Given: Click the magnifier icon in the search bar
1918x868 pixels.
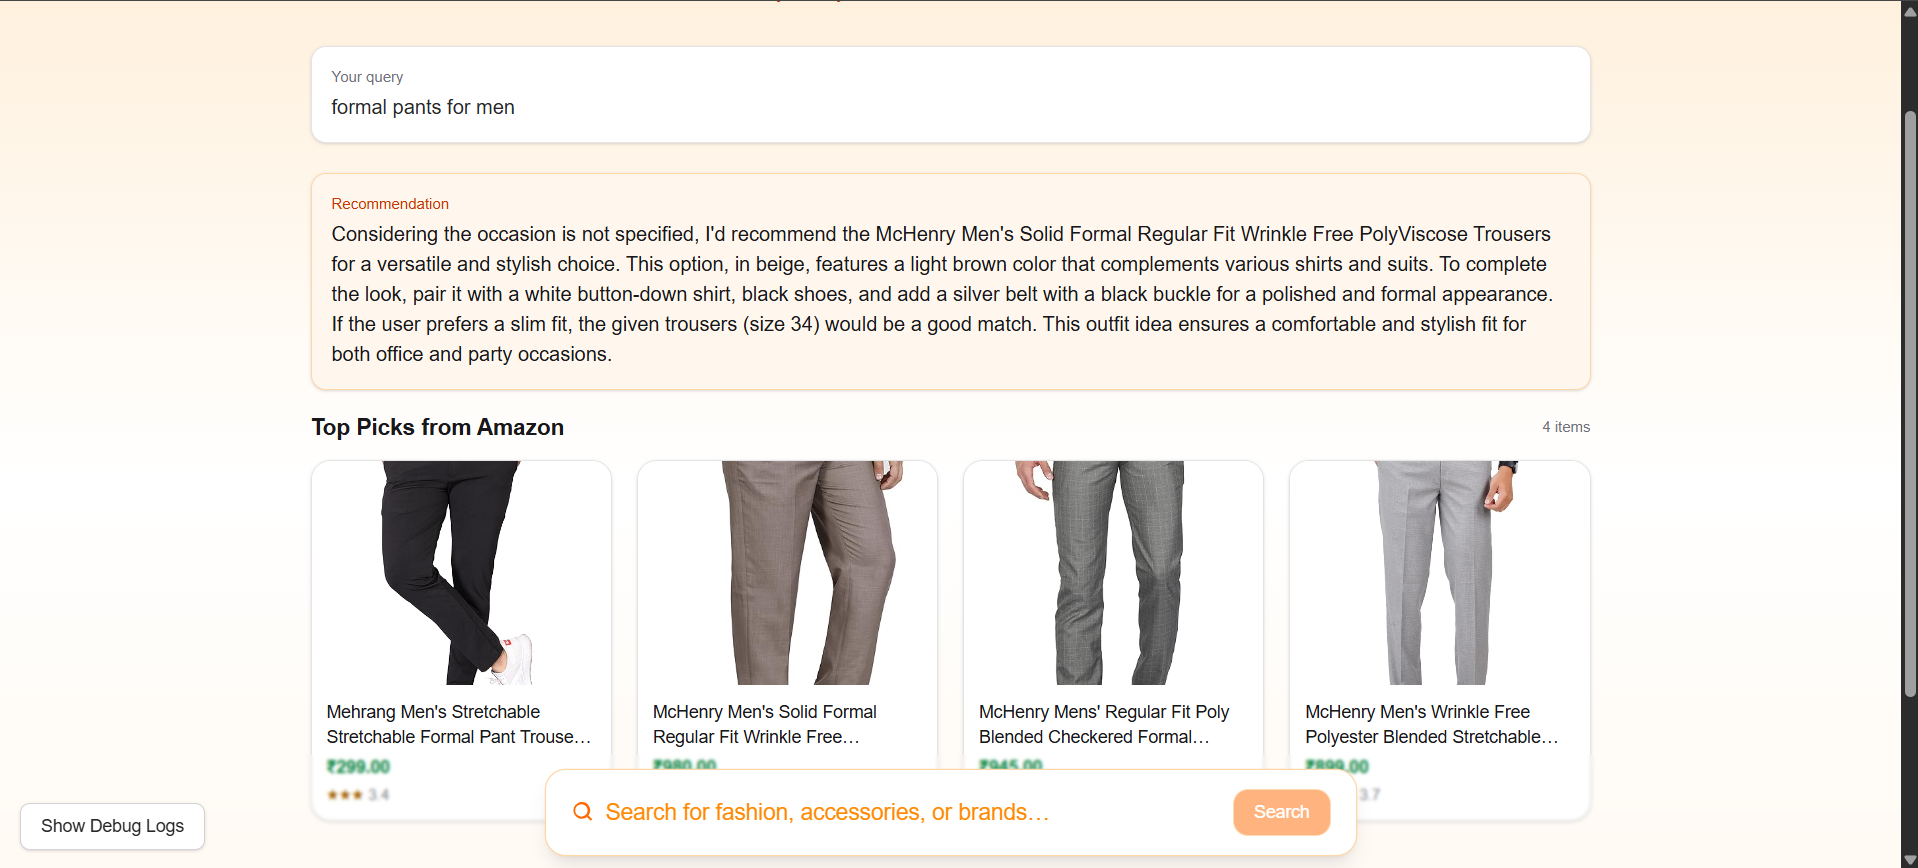Looking at the screenshot, I should pyautogui.click(x=582, y=811).
